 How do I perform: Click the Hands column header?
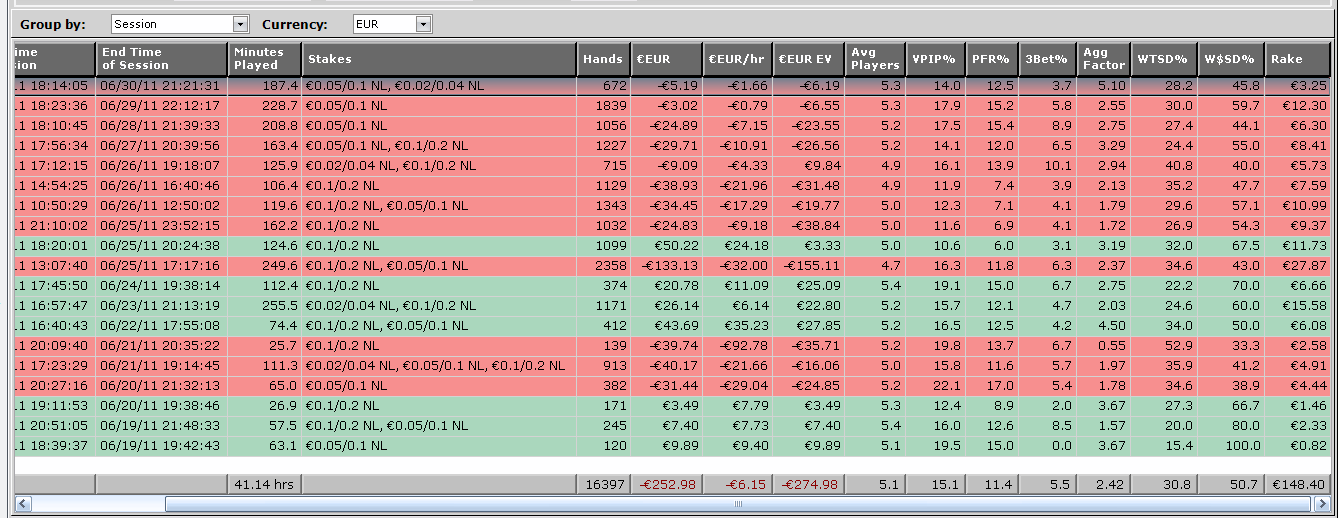603,59
